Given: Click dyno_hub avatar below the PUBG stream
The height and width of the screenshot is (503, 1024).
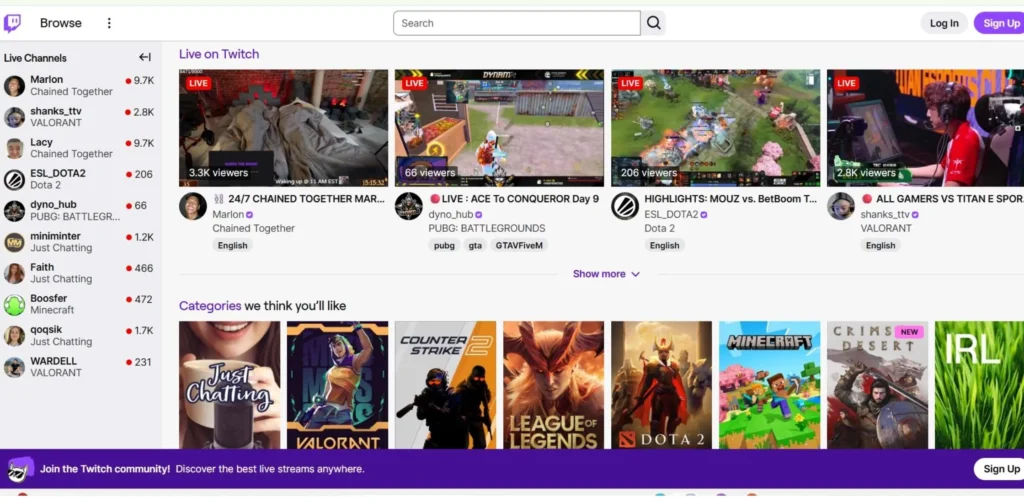Looking at the screenshot, I should [x=409, y=206].
